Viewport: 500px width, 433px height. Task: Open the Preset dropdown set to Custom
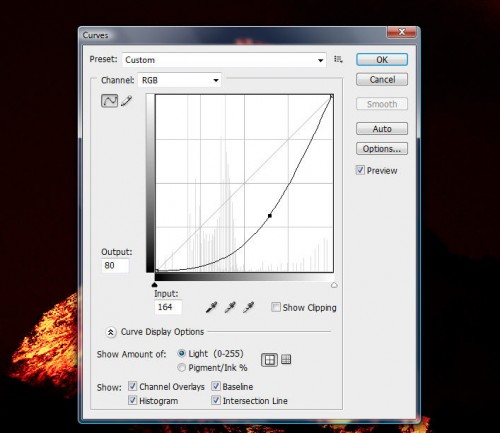pyautogui.click(x=224, y=60)
